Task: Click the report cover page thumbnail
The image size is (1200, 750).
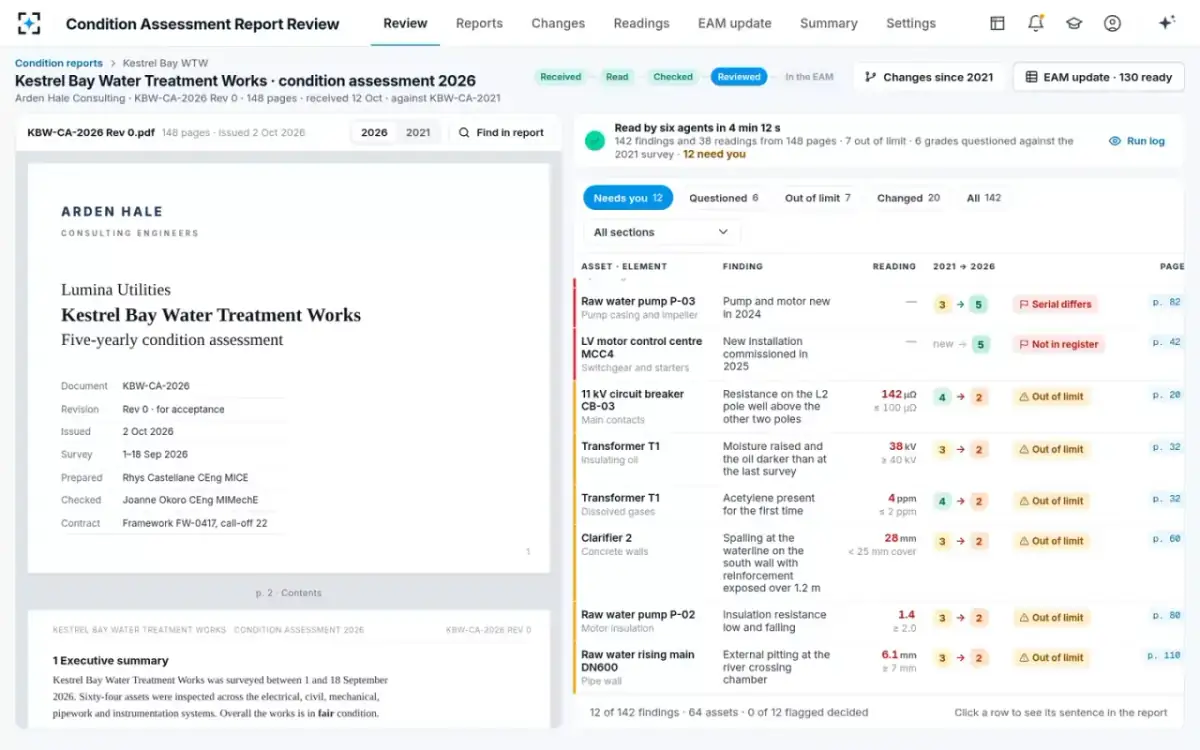Action: coord(289,368)
